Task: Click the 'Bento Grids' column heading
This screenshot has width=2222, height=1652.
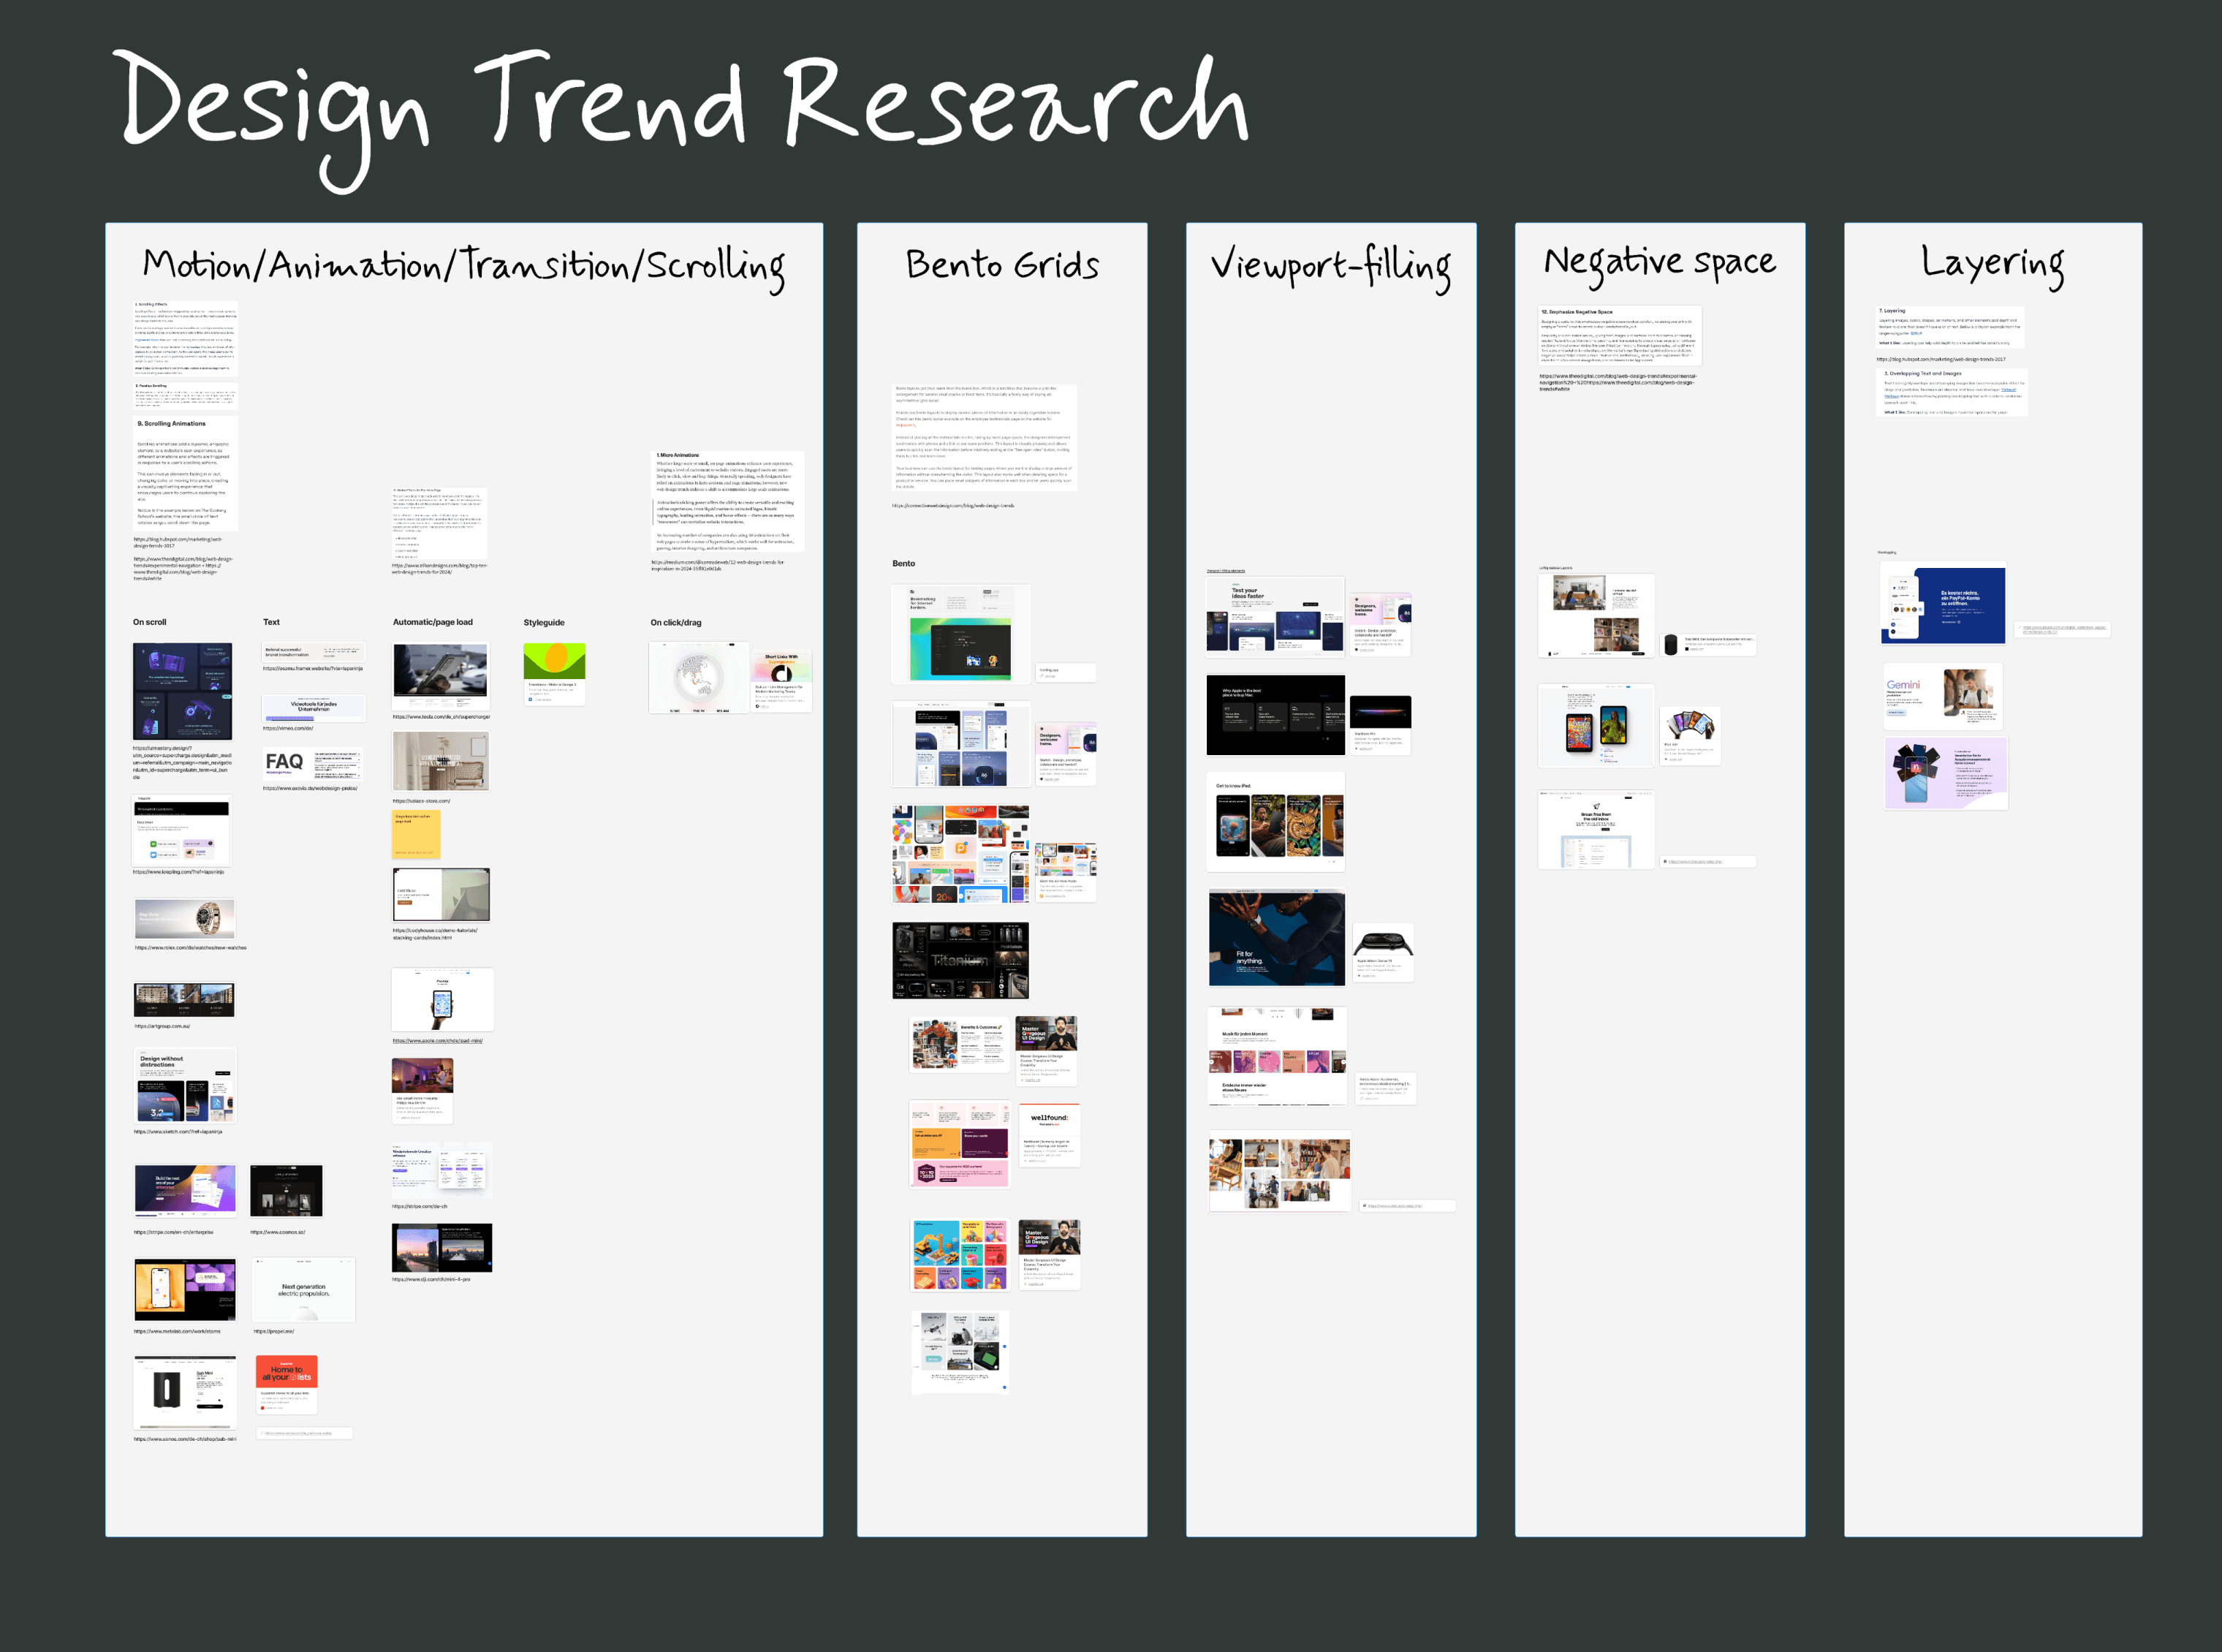Action: coord(1001,265)
